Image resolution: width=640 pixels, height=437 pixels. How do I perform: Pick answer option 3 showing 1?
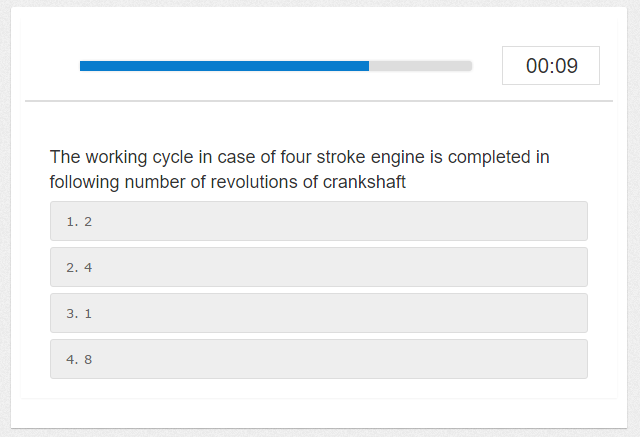[x=318, y=313]
